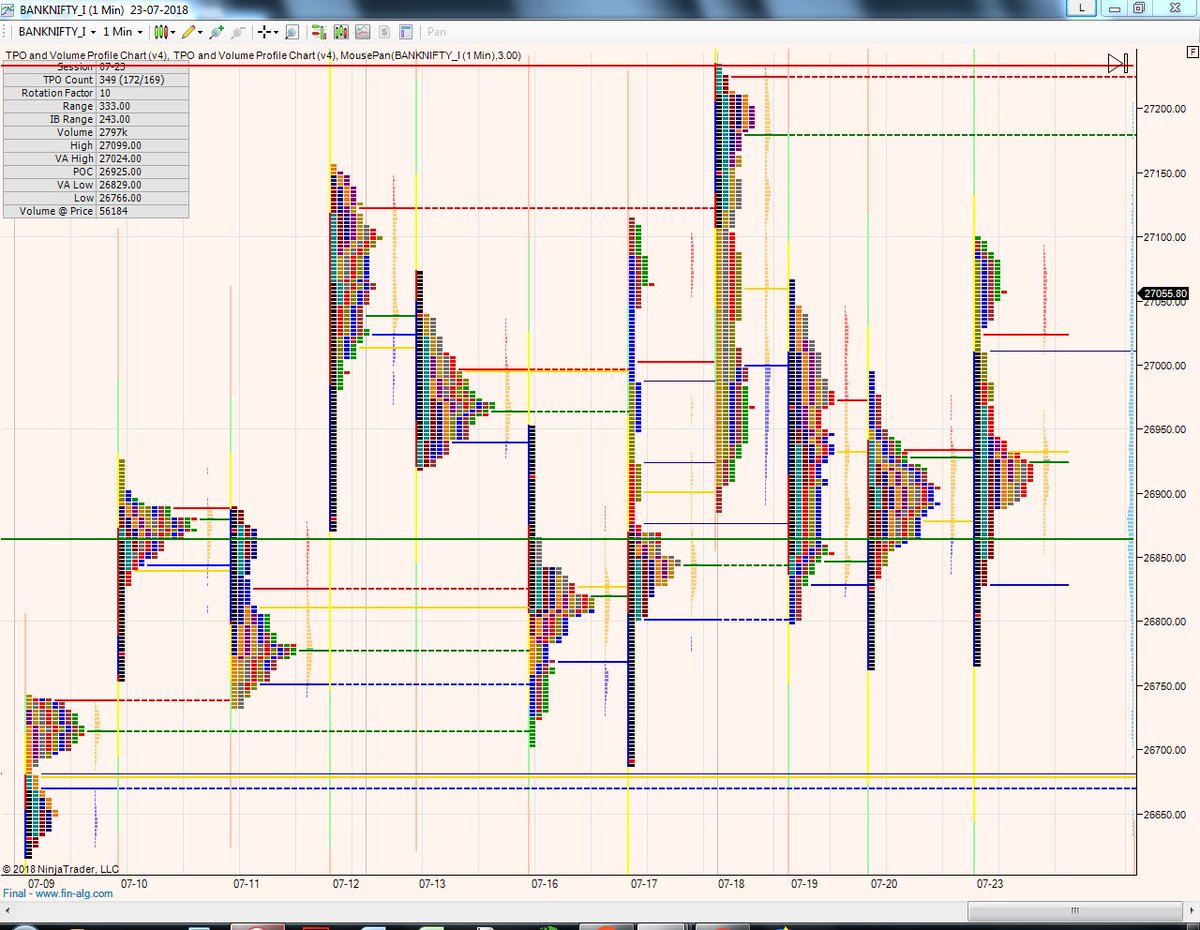Click the VA High 27024.00 row
Viewport: 1200px width, 930px height.
click(95, 158)
